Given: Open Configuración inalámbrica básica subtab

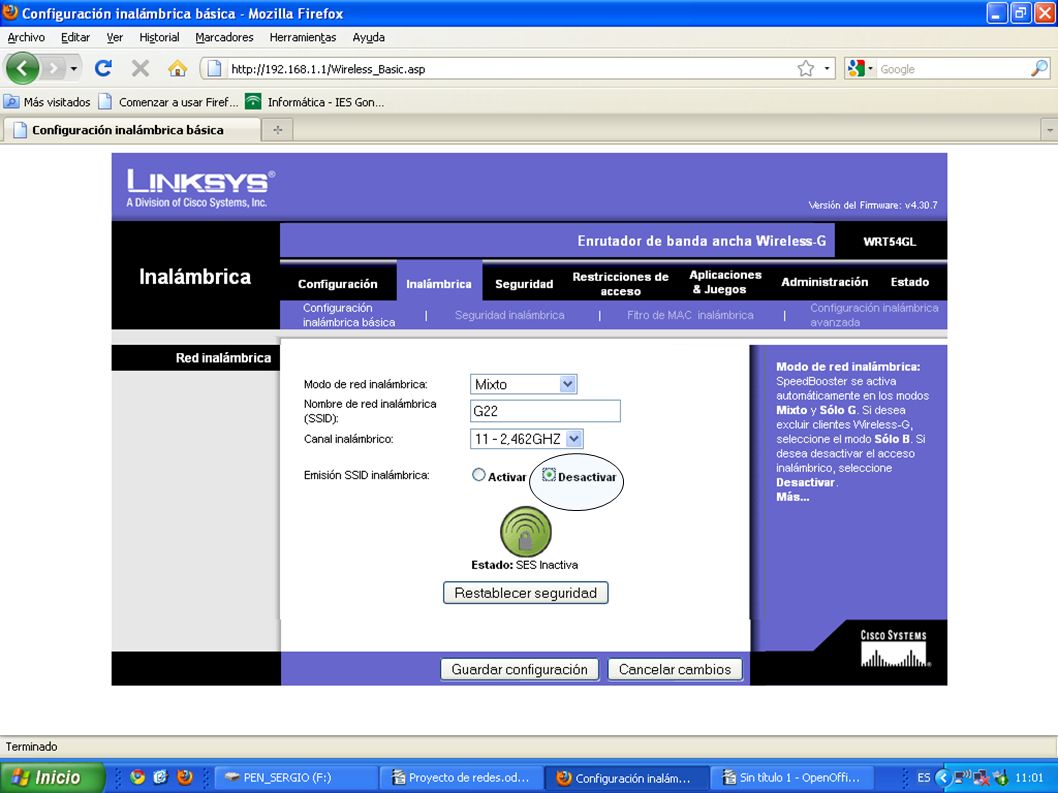Looking at the screenshot, I should coord(349,315).
